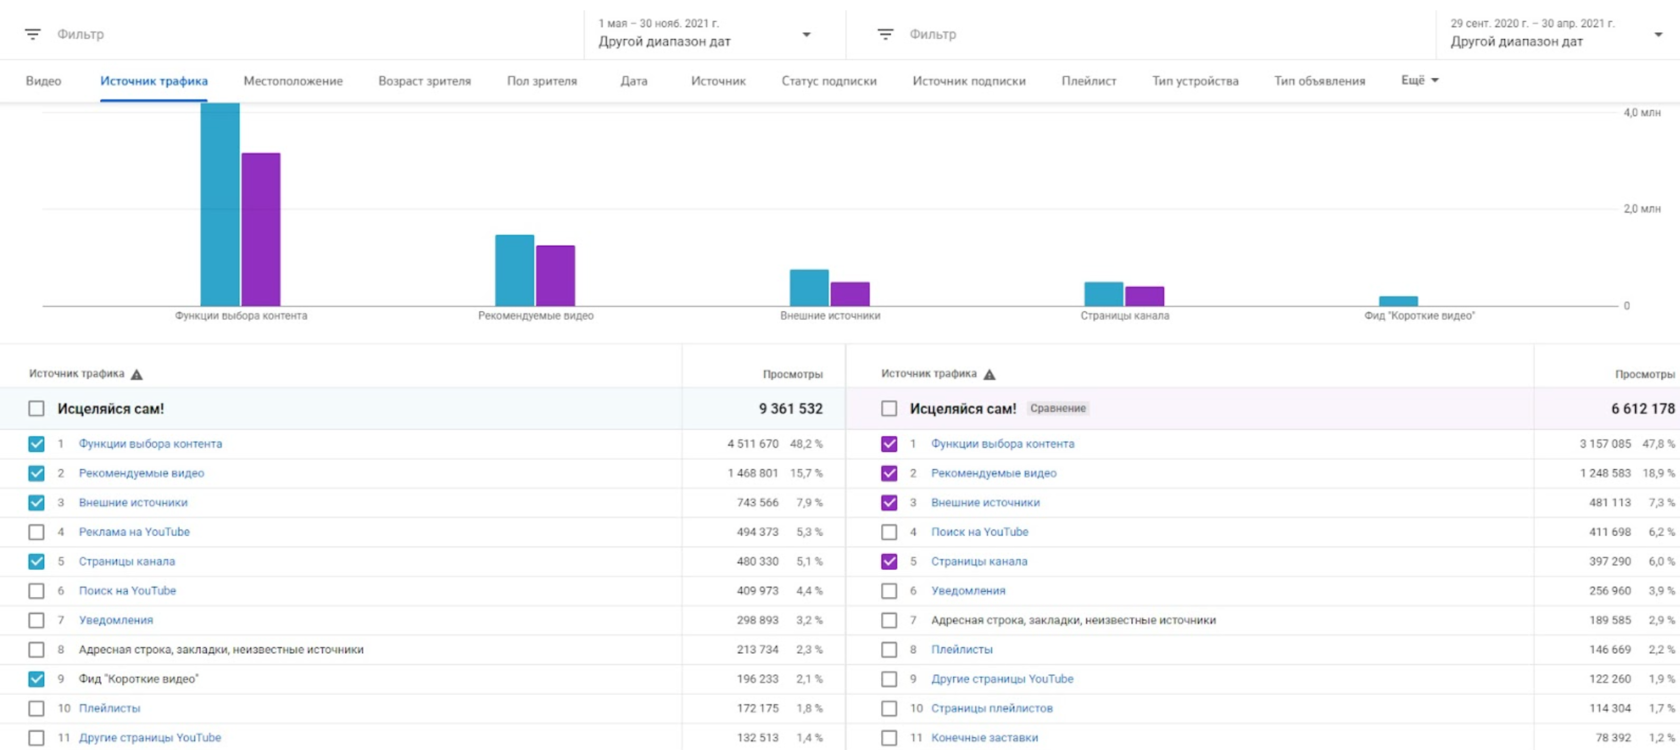Click the Фильтр field left of the 1 мая – 30 нояб. range
Viewport: 1680px width, 750px height.
[80, 34]
